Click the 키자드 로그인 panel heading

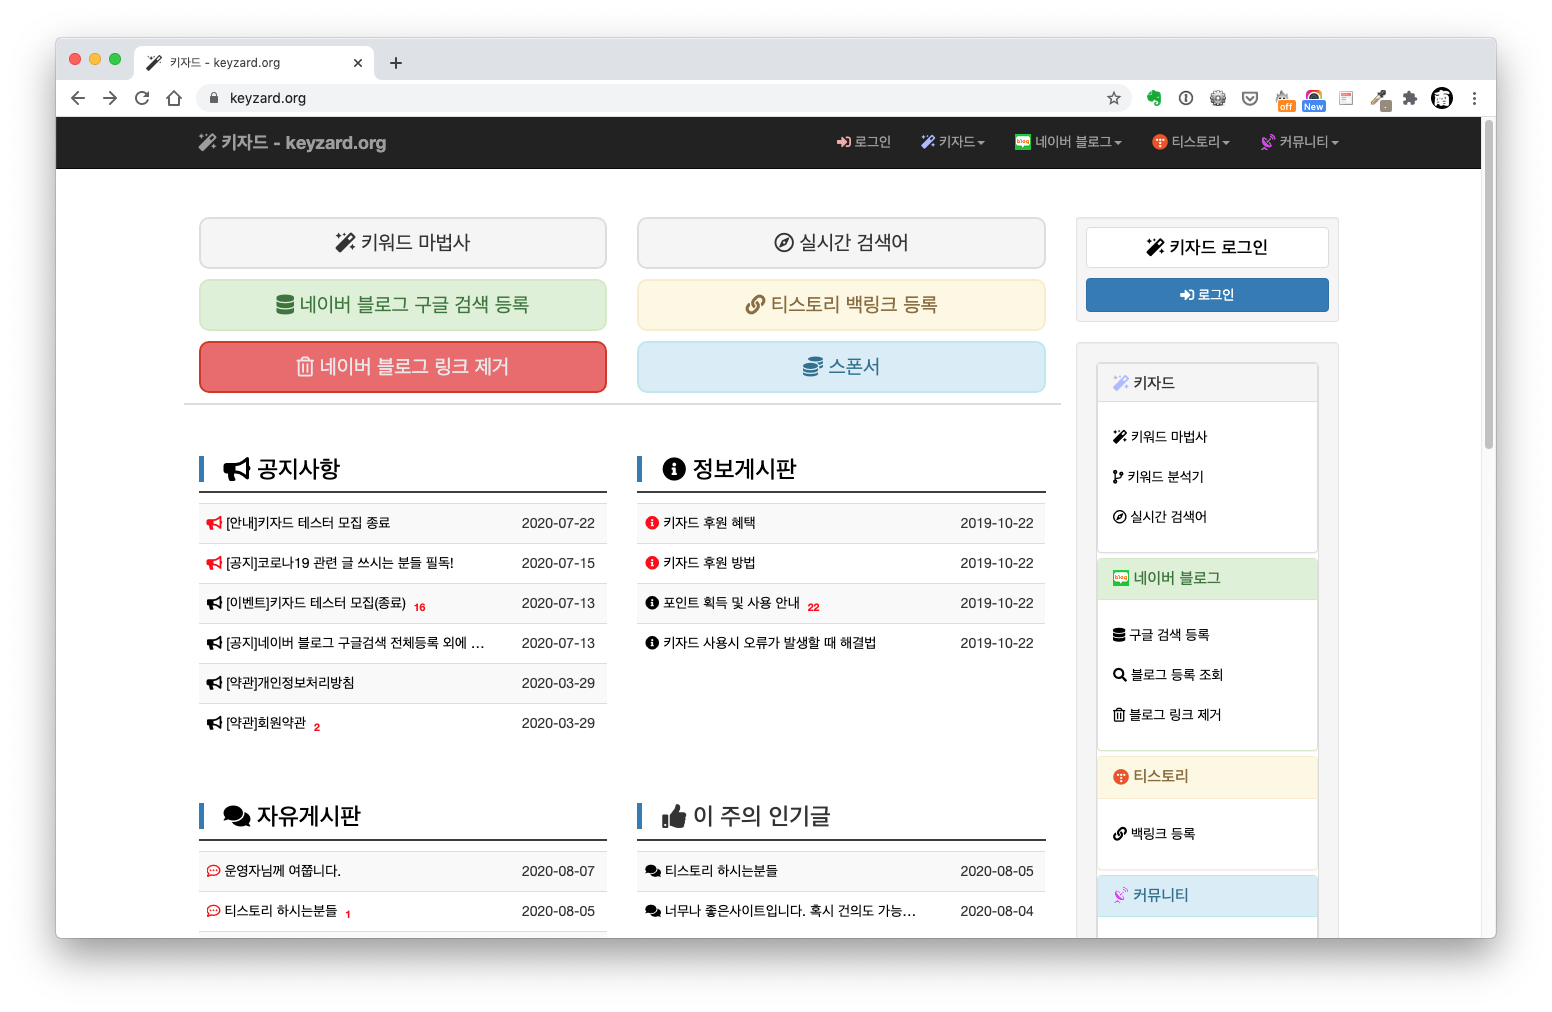[1207, 247]
